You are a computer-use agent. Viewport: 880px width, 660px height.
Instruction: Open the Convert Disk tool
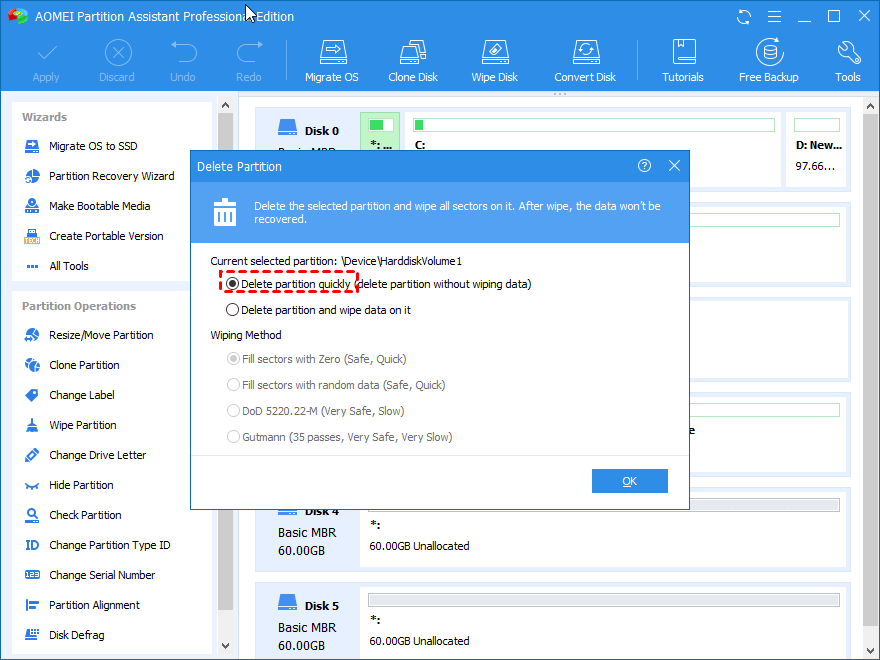click(x=585, y=61)
